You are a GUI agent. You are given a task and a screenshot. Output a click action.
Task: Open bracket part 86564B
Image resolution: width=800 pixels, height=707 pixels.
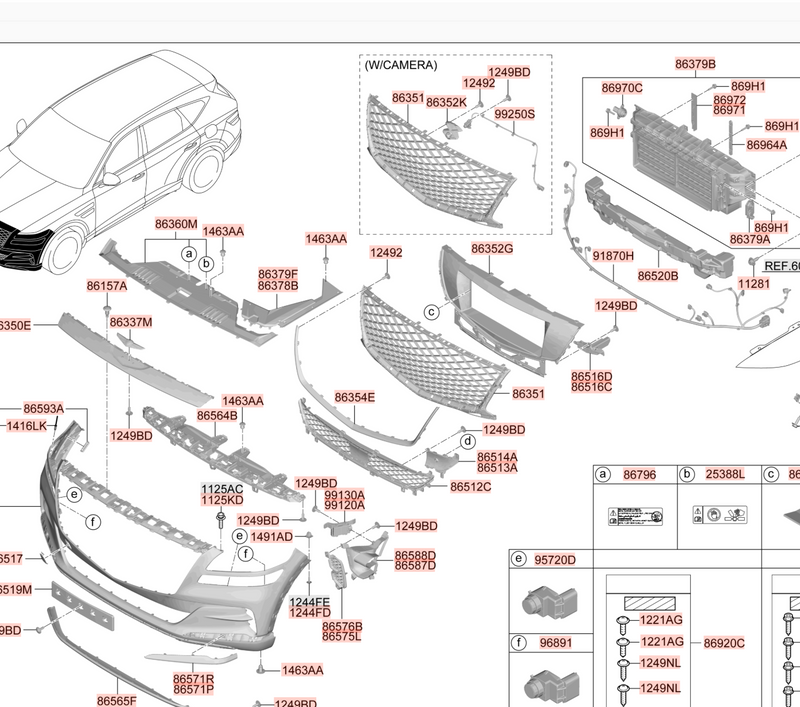217,416
